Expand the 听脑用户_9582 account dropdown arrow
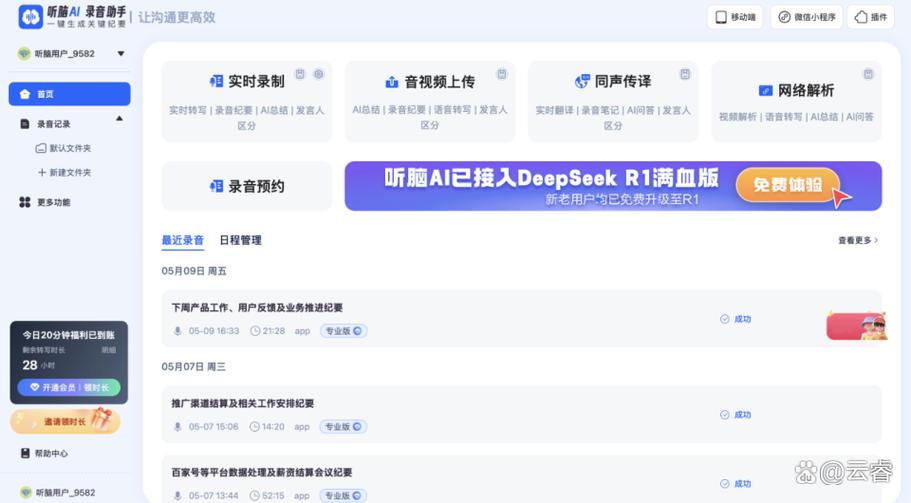Screen dimensions: 911x503 tap(121, 53)
